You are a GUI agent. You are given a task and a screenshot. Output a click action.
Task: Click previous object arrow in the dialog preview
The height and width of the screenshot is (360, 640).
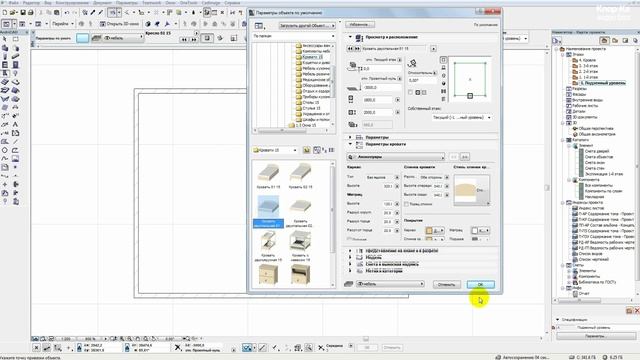click(x=350, y=49)
